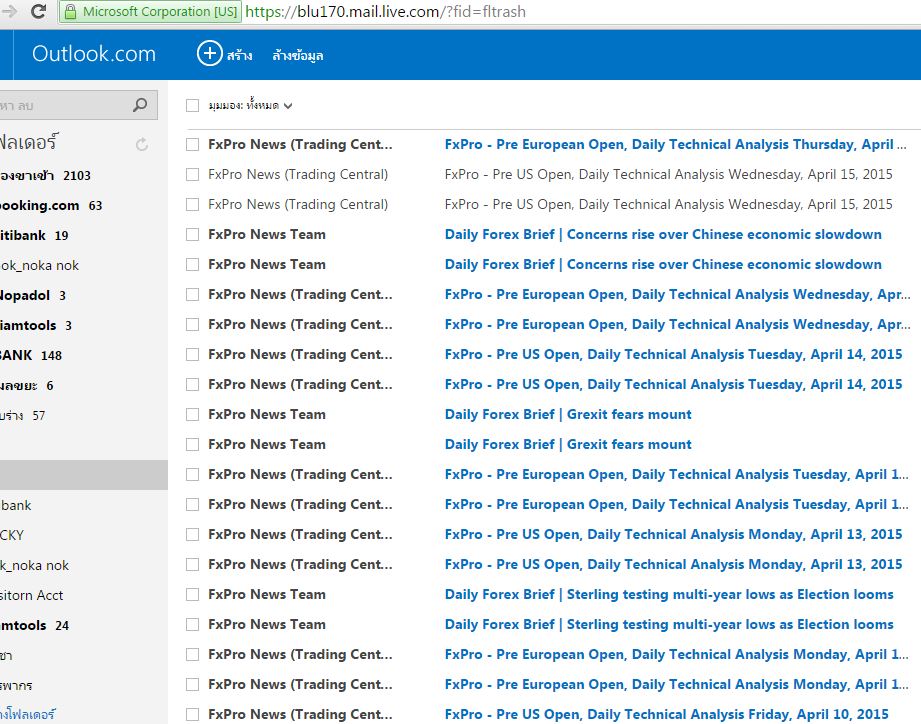Open the Pre US Open Friday, April 10 email
The width and height of the screenshot is (921, 724).
click(666, 714)
